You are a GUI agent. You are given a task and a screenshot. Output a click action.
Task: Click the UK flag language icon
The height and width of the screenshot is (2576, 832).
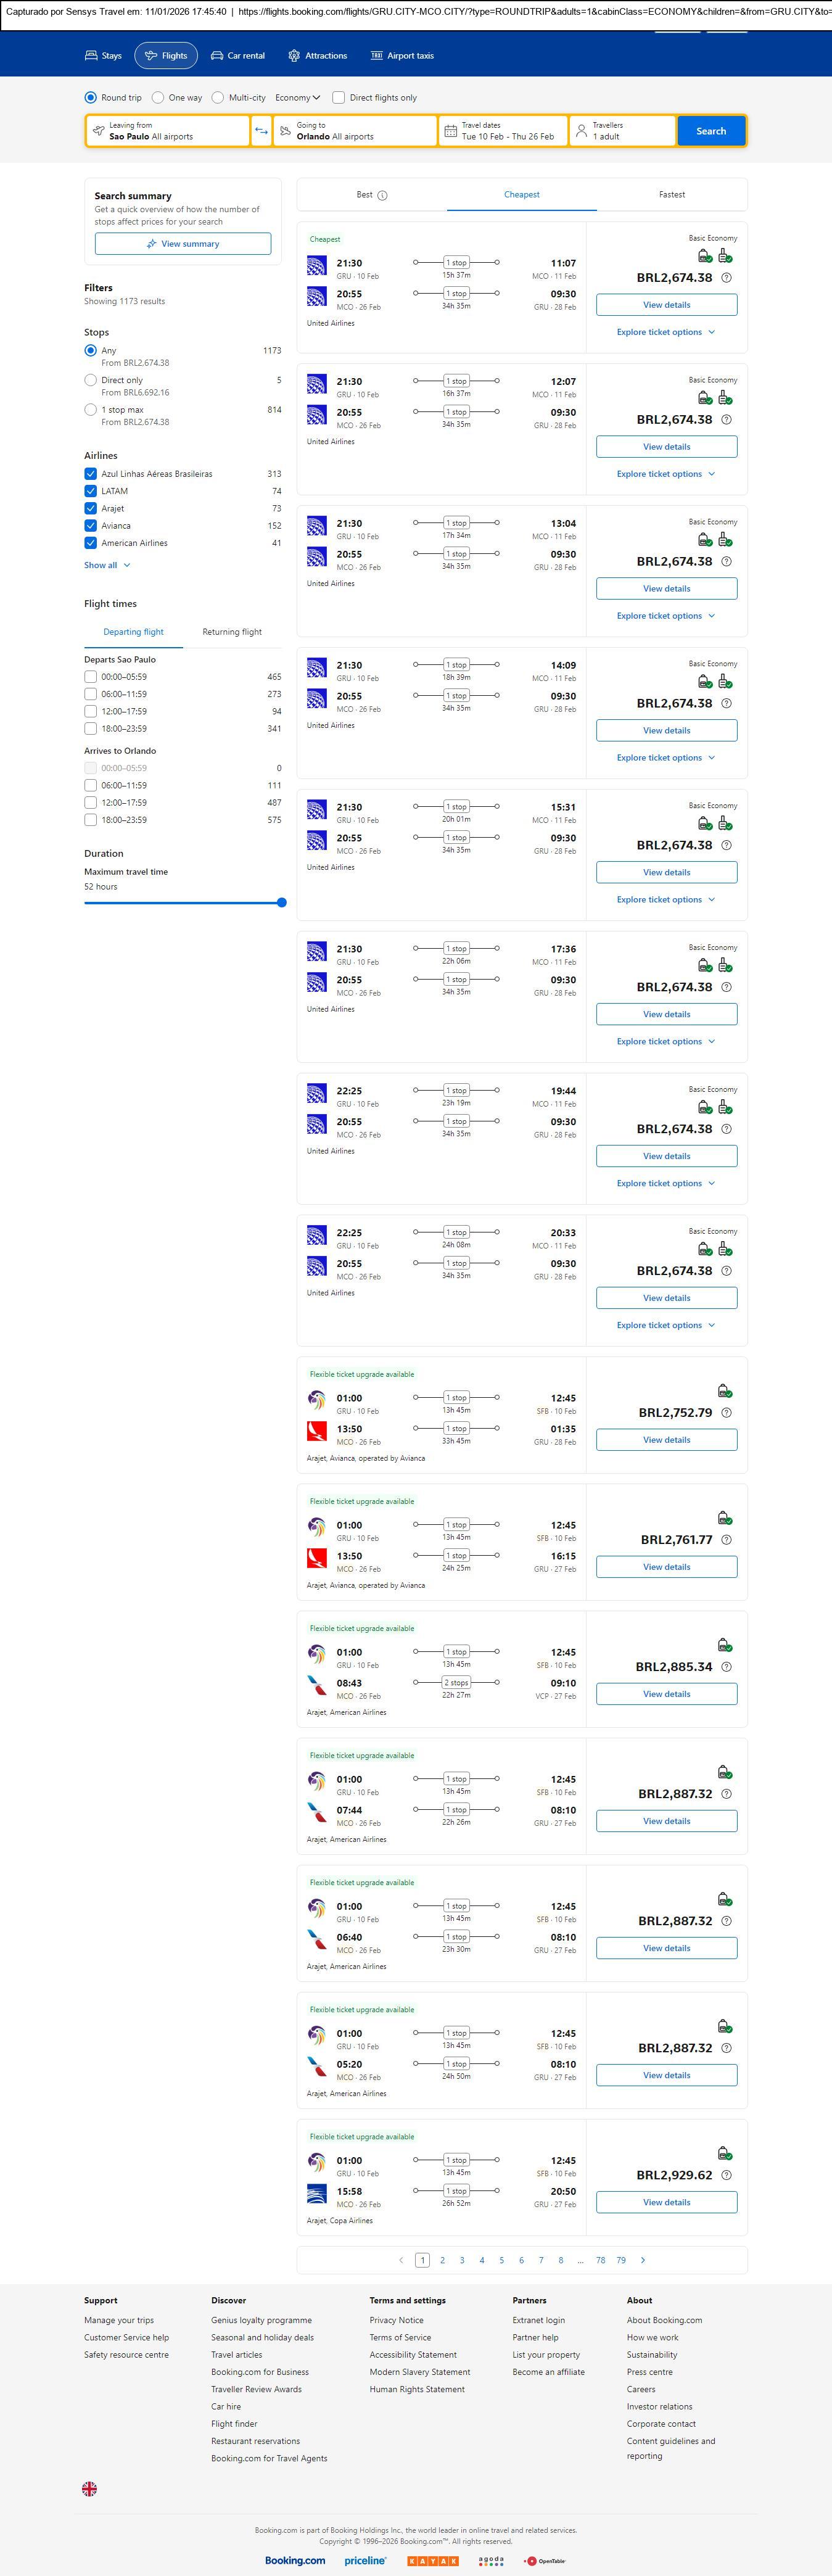[89, 2488]
